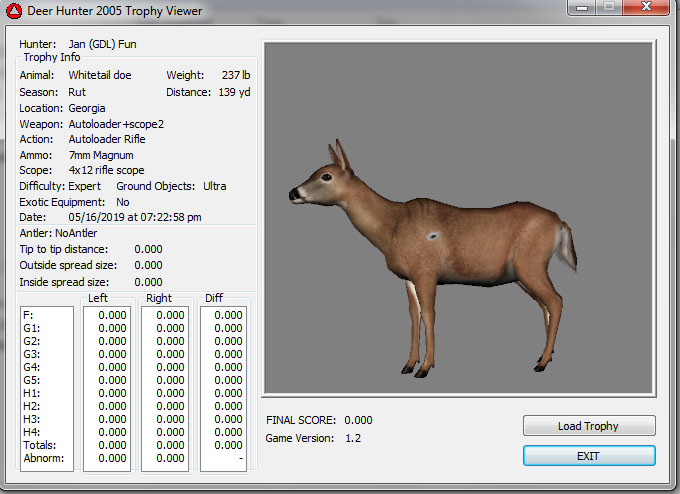This screenshot has width=680, height=494.
Task: Maximize the Trophy Viewer window
Action: [x=607, y=8]
